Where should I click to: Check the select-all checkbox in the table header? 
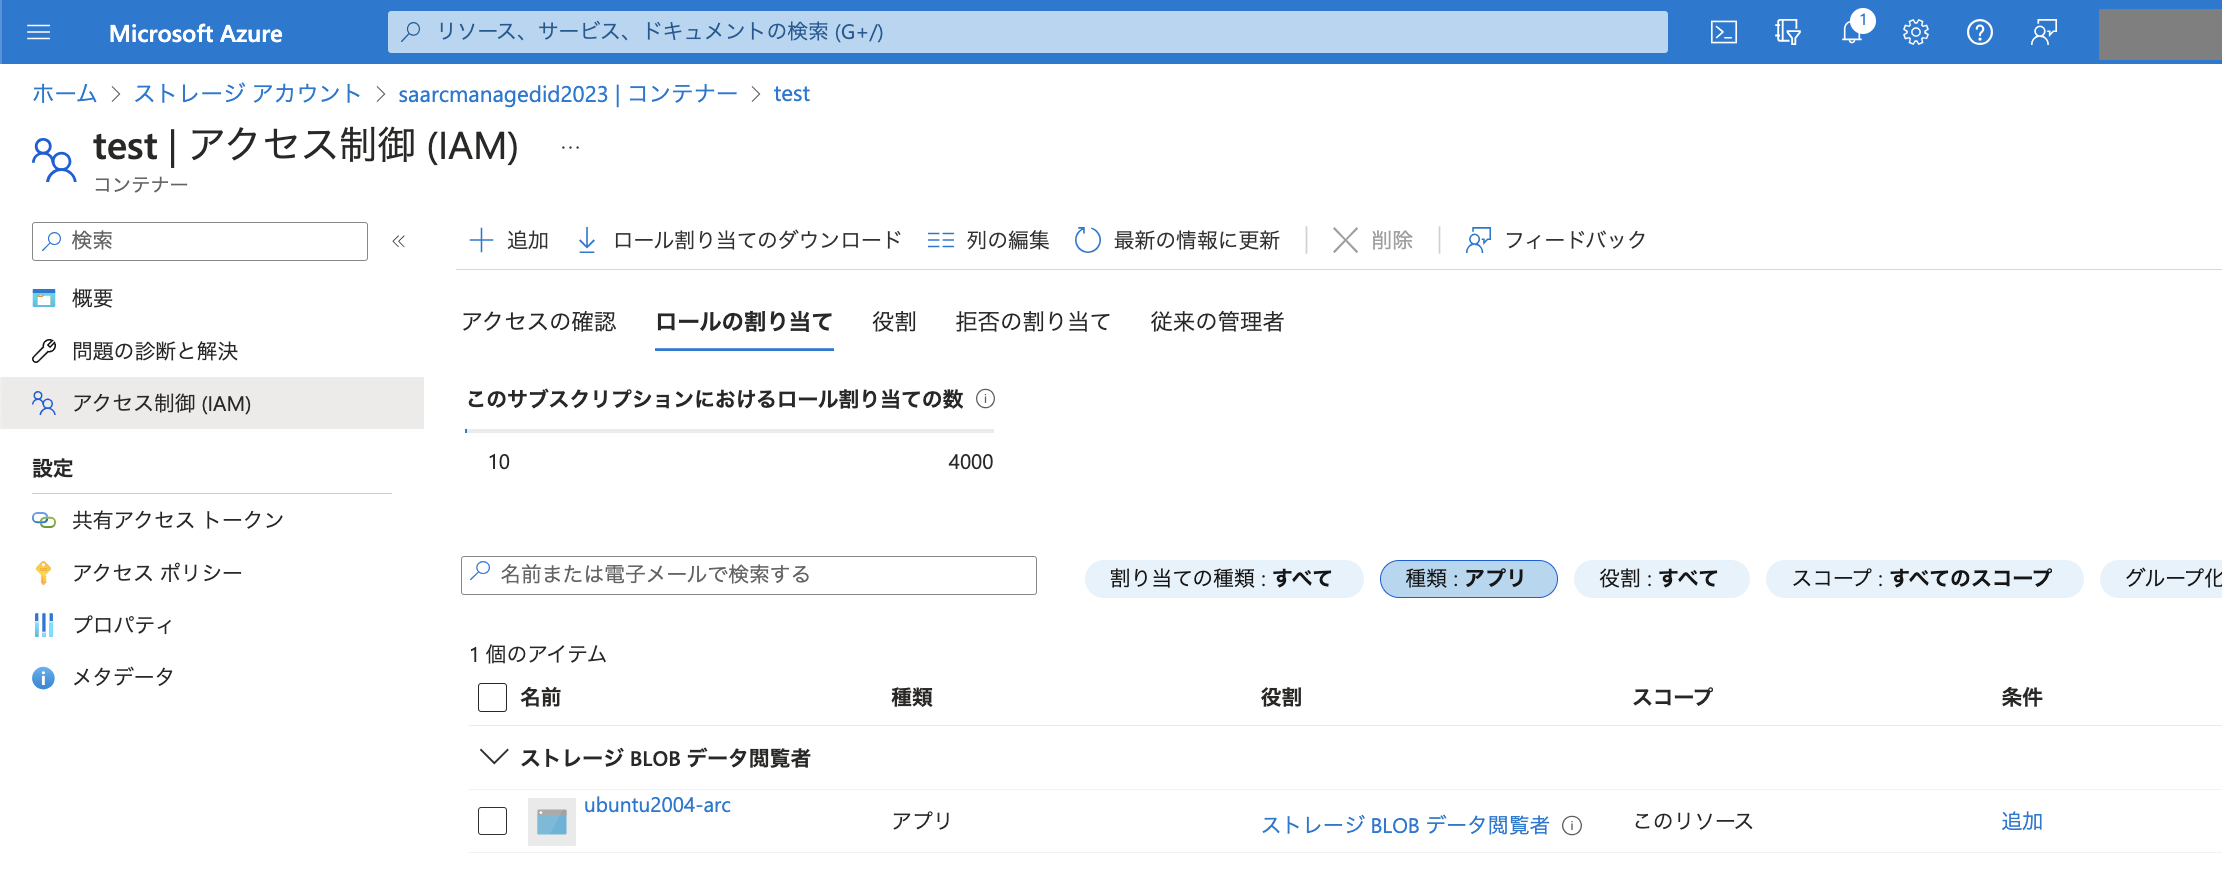[492, 697]
